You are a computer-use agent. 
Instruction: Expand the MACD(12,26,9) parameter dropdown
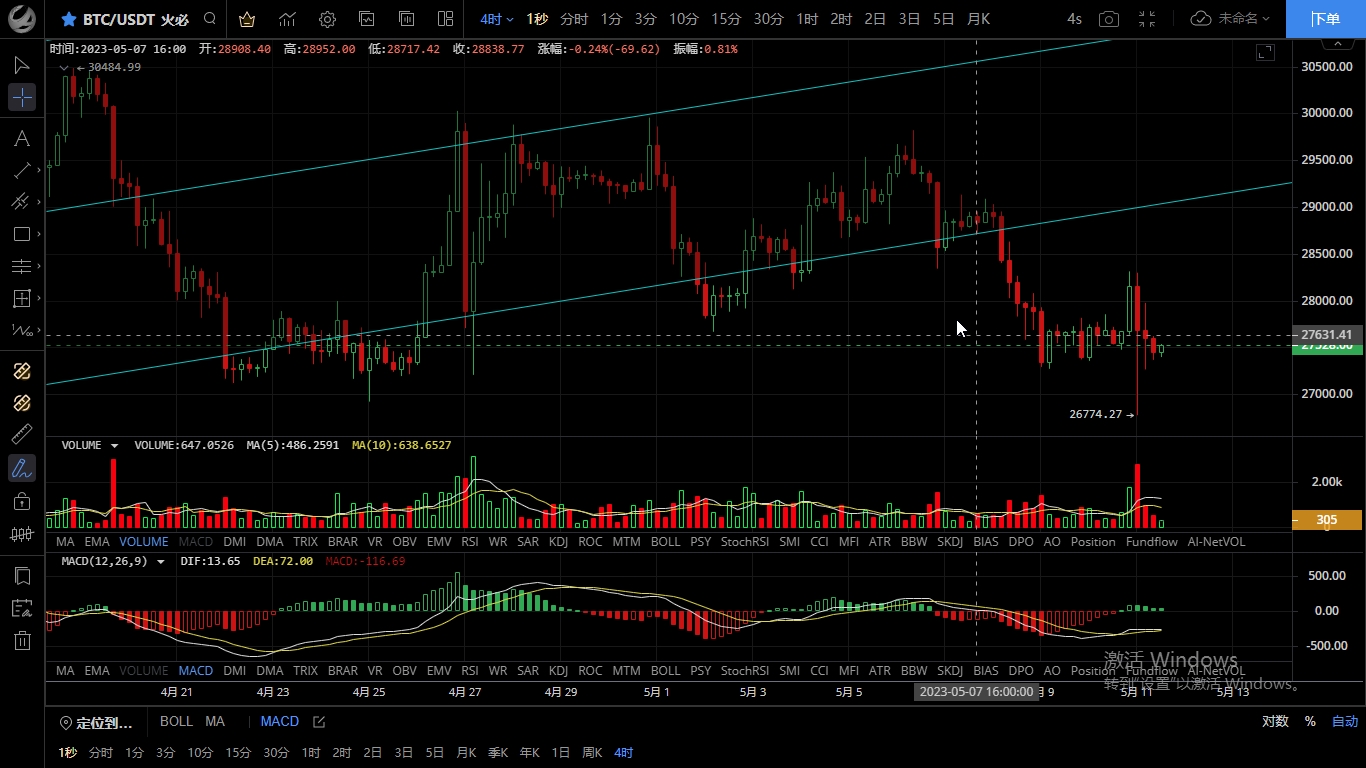[160, 562]
